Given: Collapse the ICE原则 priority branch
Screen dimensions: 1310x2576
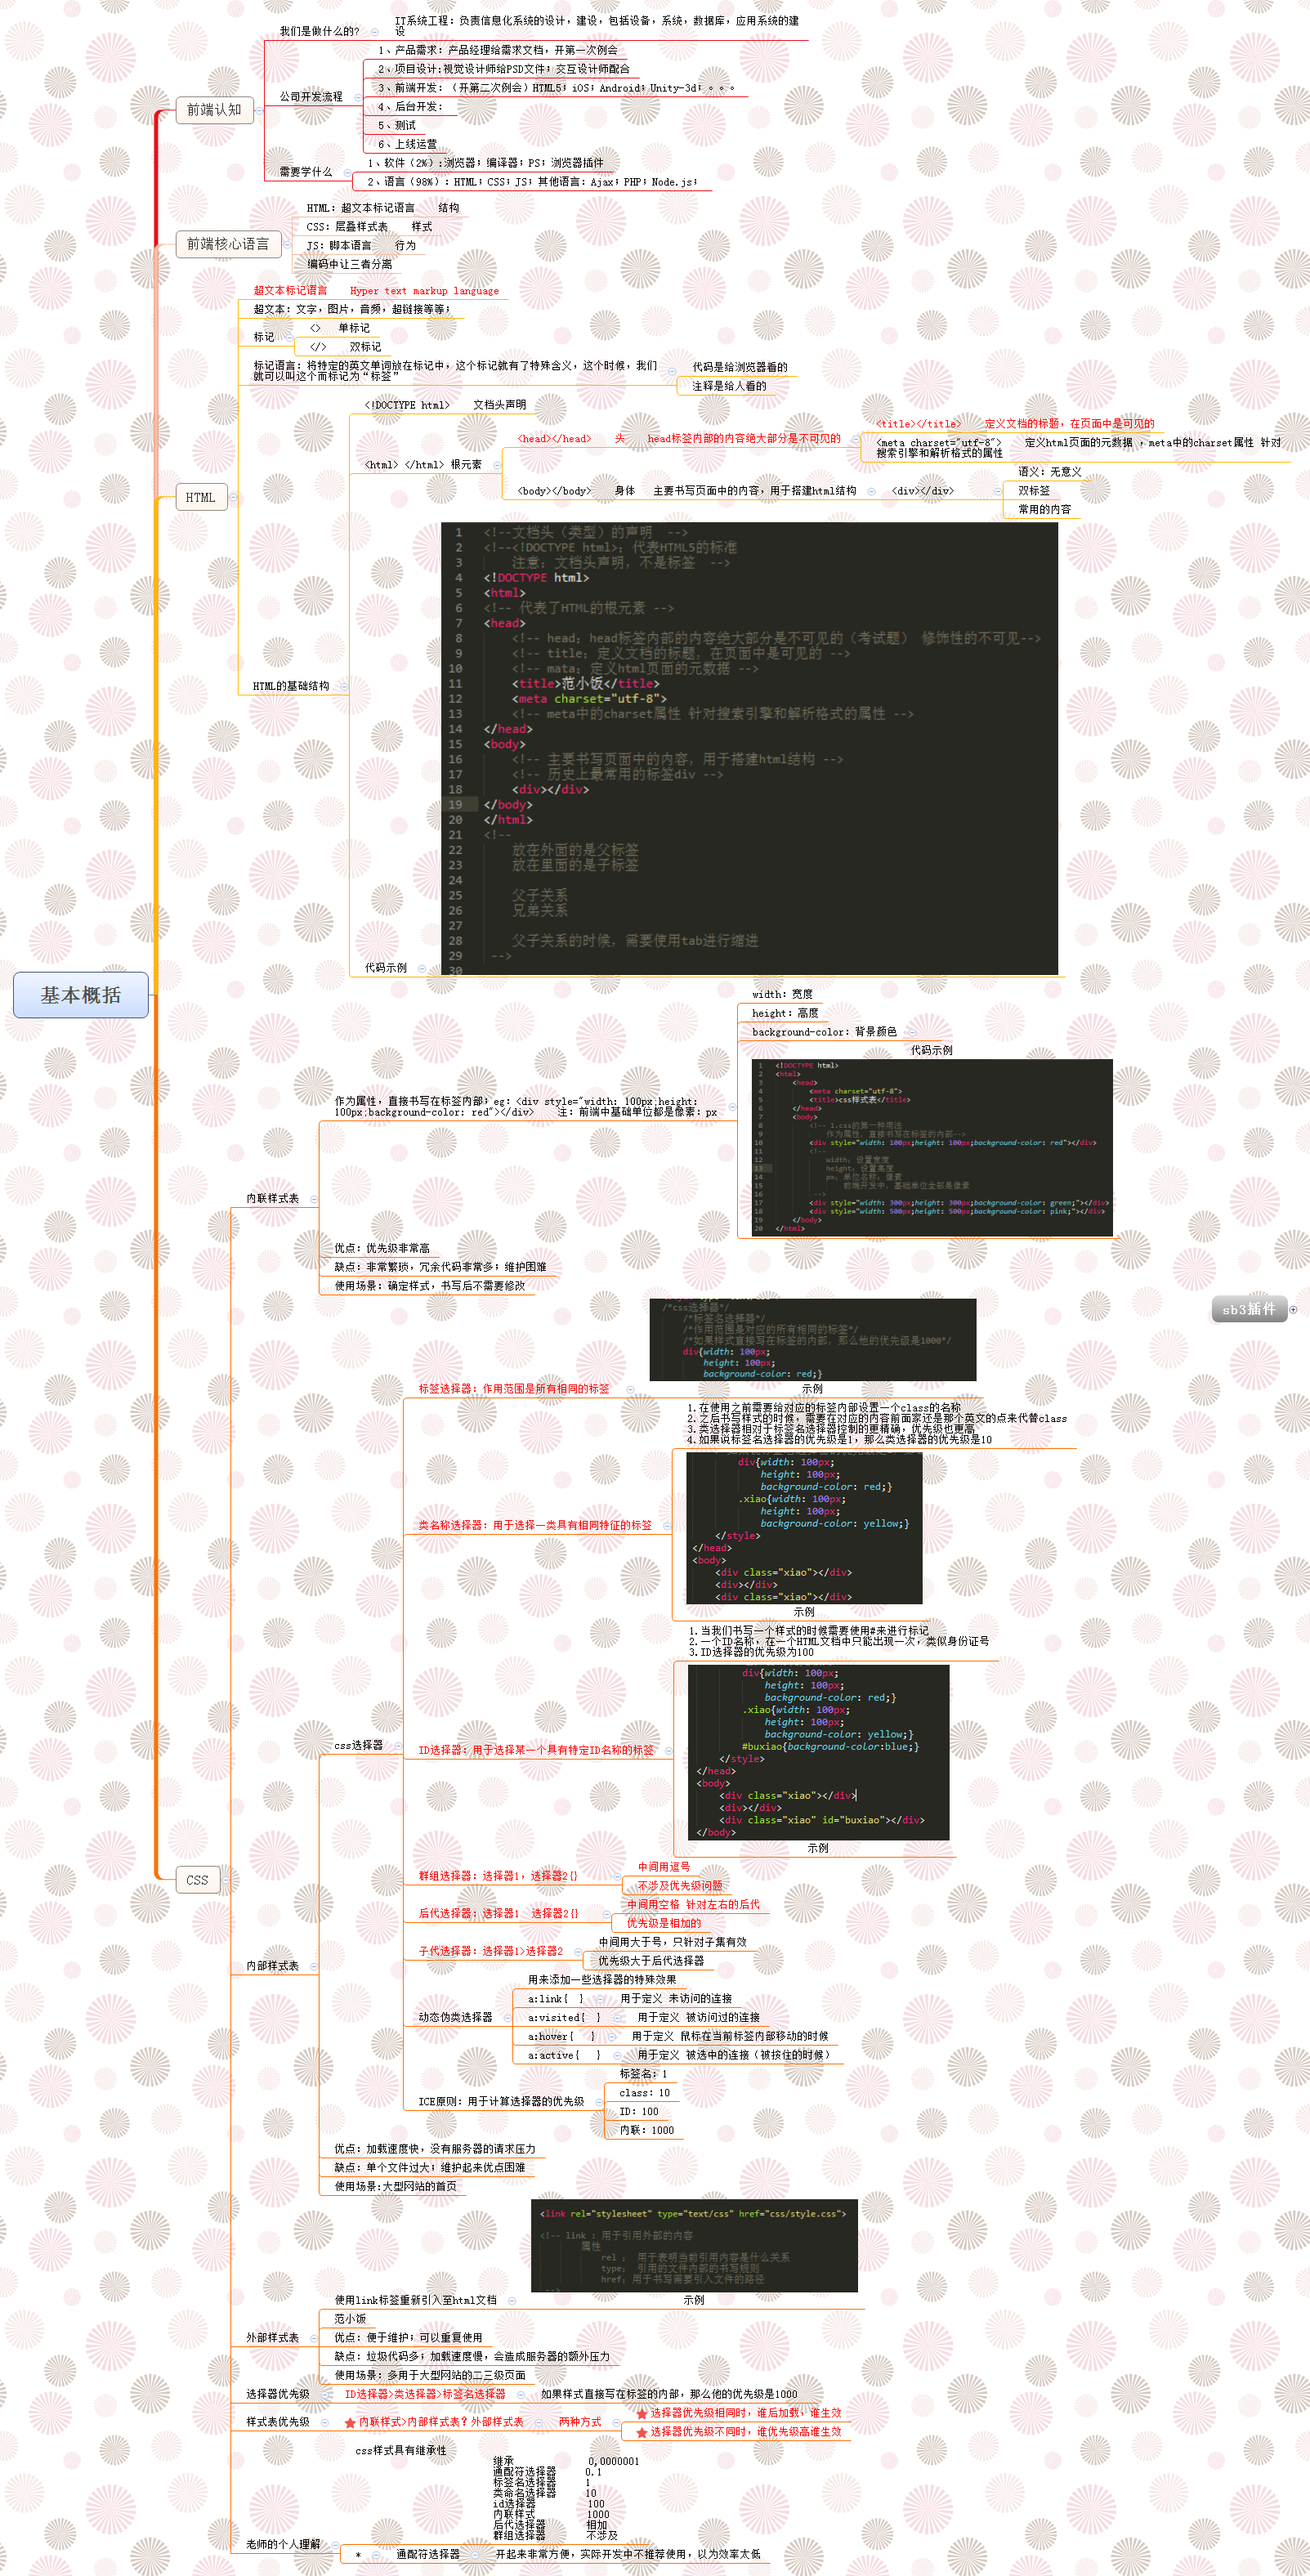Looking at the screenshot, I should pyautogui.click(x=598, y=2102).
